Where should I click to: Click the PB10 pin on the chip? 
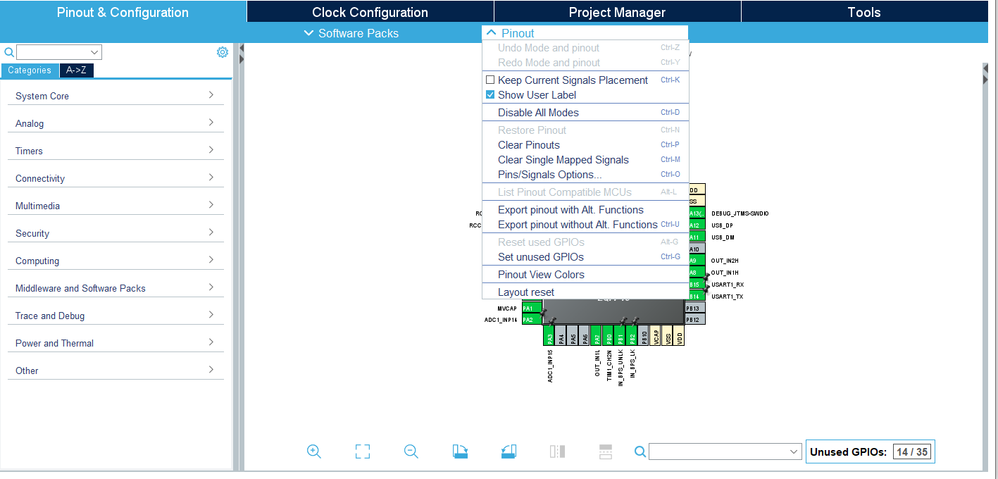(x=643, y=335)
